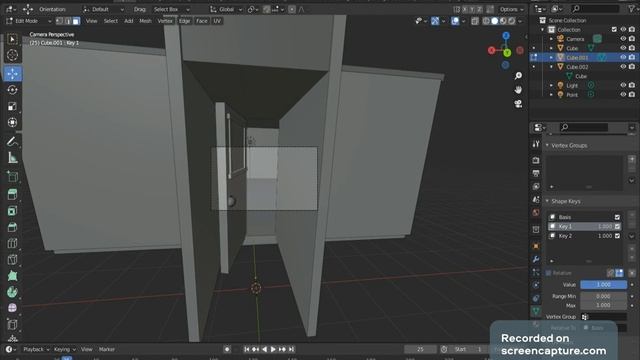The image size is (640, 360).
Task: Pick the Rotate tool
Action: tap(12, 90)
